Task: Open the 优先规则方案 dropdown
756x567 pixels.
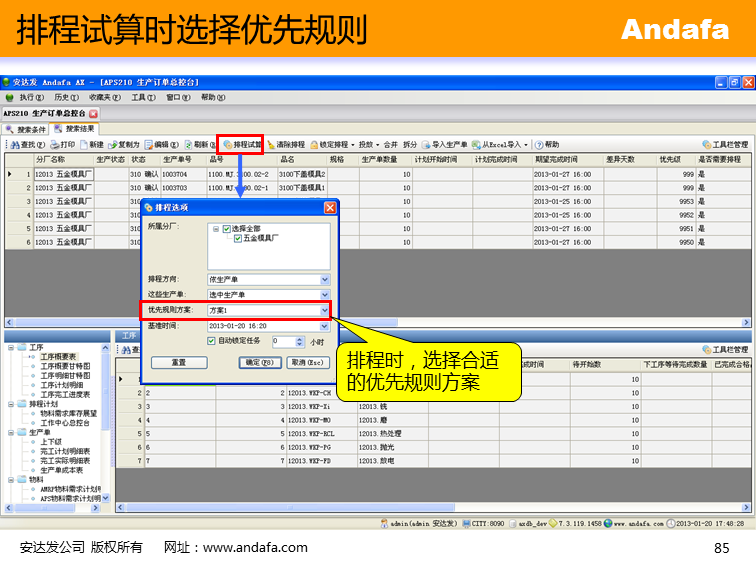Action: tap(324, 310)
